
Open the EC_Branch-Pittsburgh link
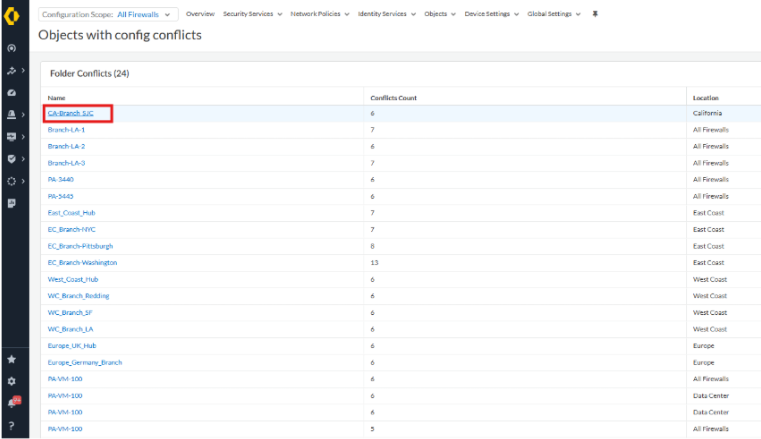tap(80, 246)
